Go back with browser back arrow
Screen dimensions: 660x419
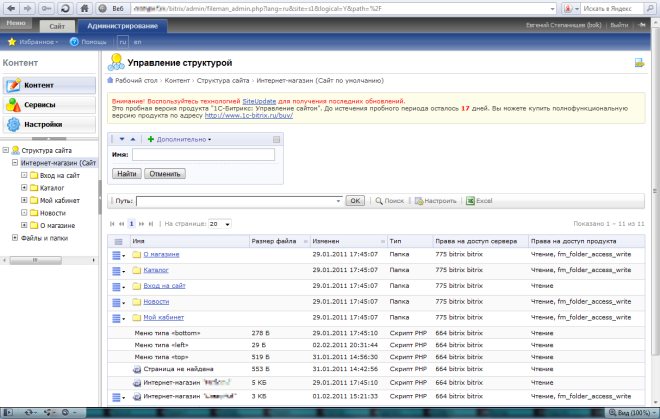(x=11, y=8)
